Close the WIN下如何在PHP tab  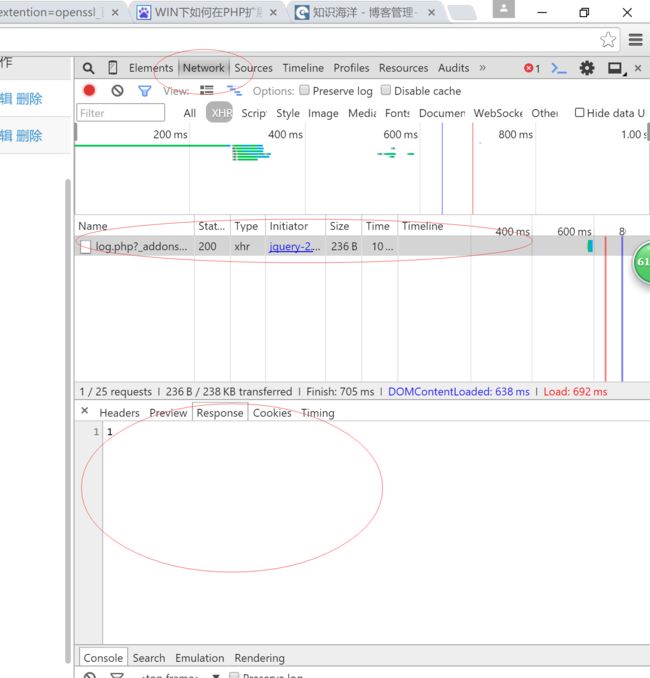coord(273,13)
